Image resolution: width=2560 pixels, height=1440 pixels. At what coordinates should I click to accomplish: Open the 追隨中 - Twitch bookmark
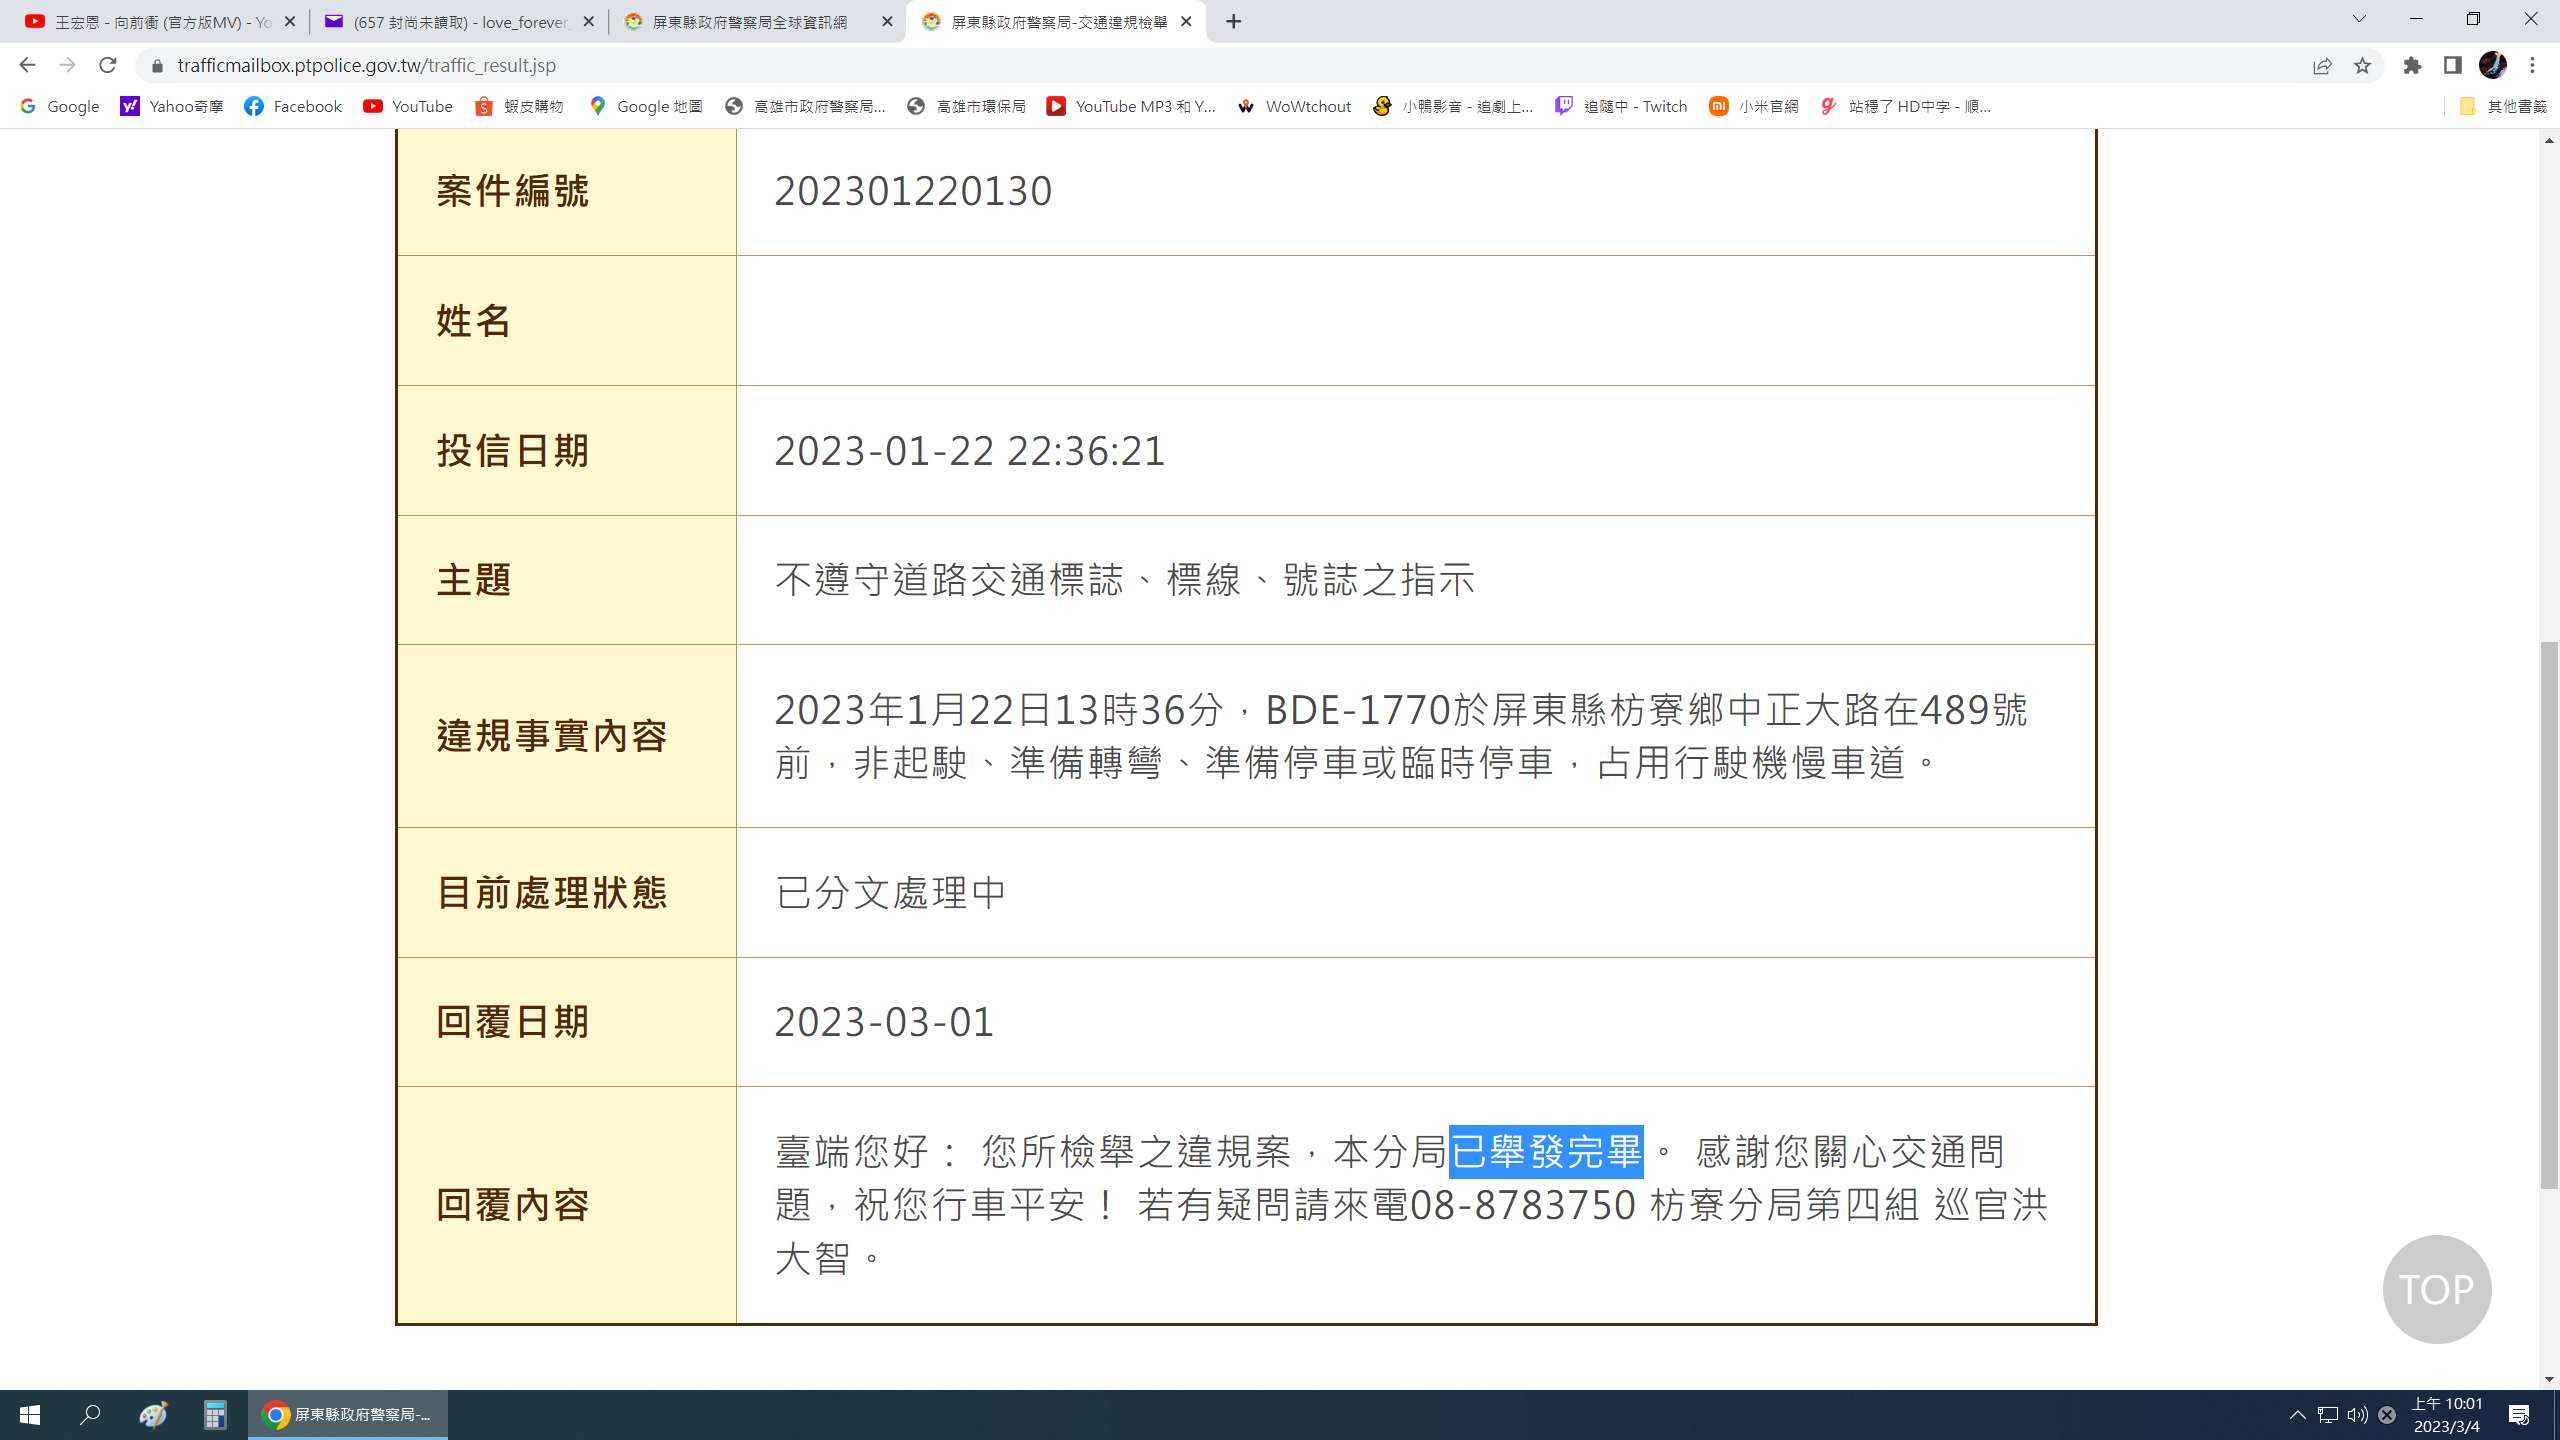(x=1621, y=106)
